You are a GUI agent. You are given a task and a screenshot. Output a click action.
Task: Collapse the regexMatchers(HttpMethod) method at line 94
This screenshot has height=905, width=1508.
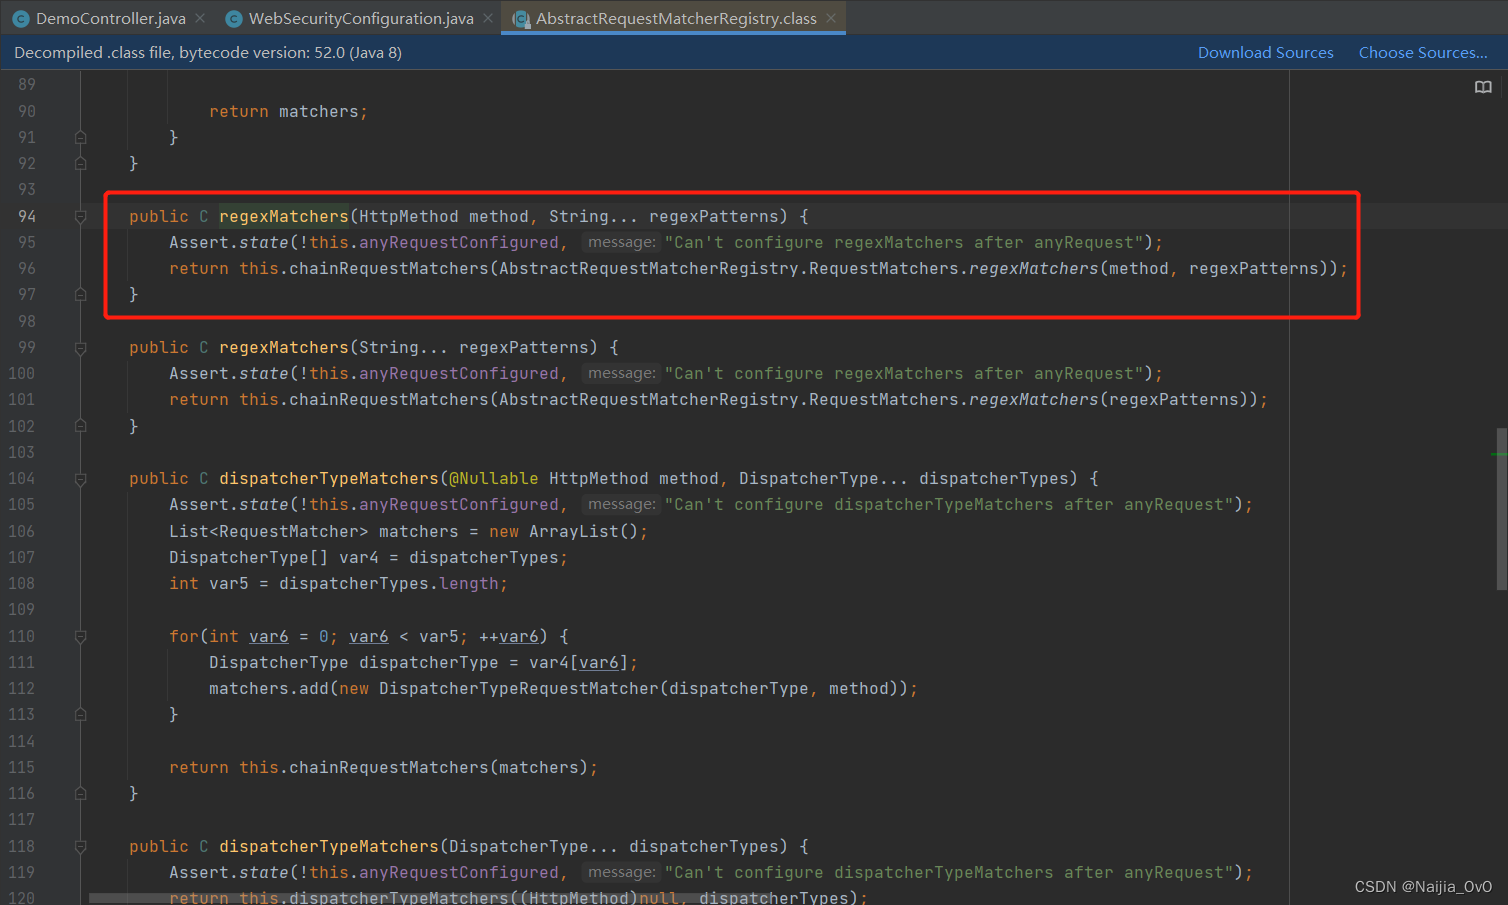point(80,216)
